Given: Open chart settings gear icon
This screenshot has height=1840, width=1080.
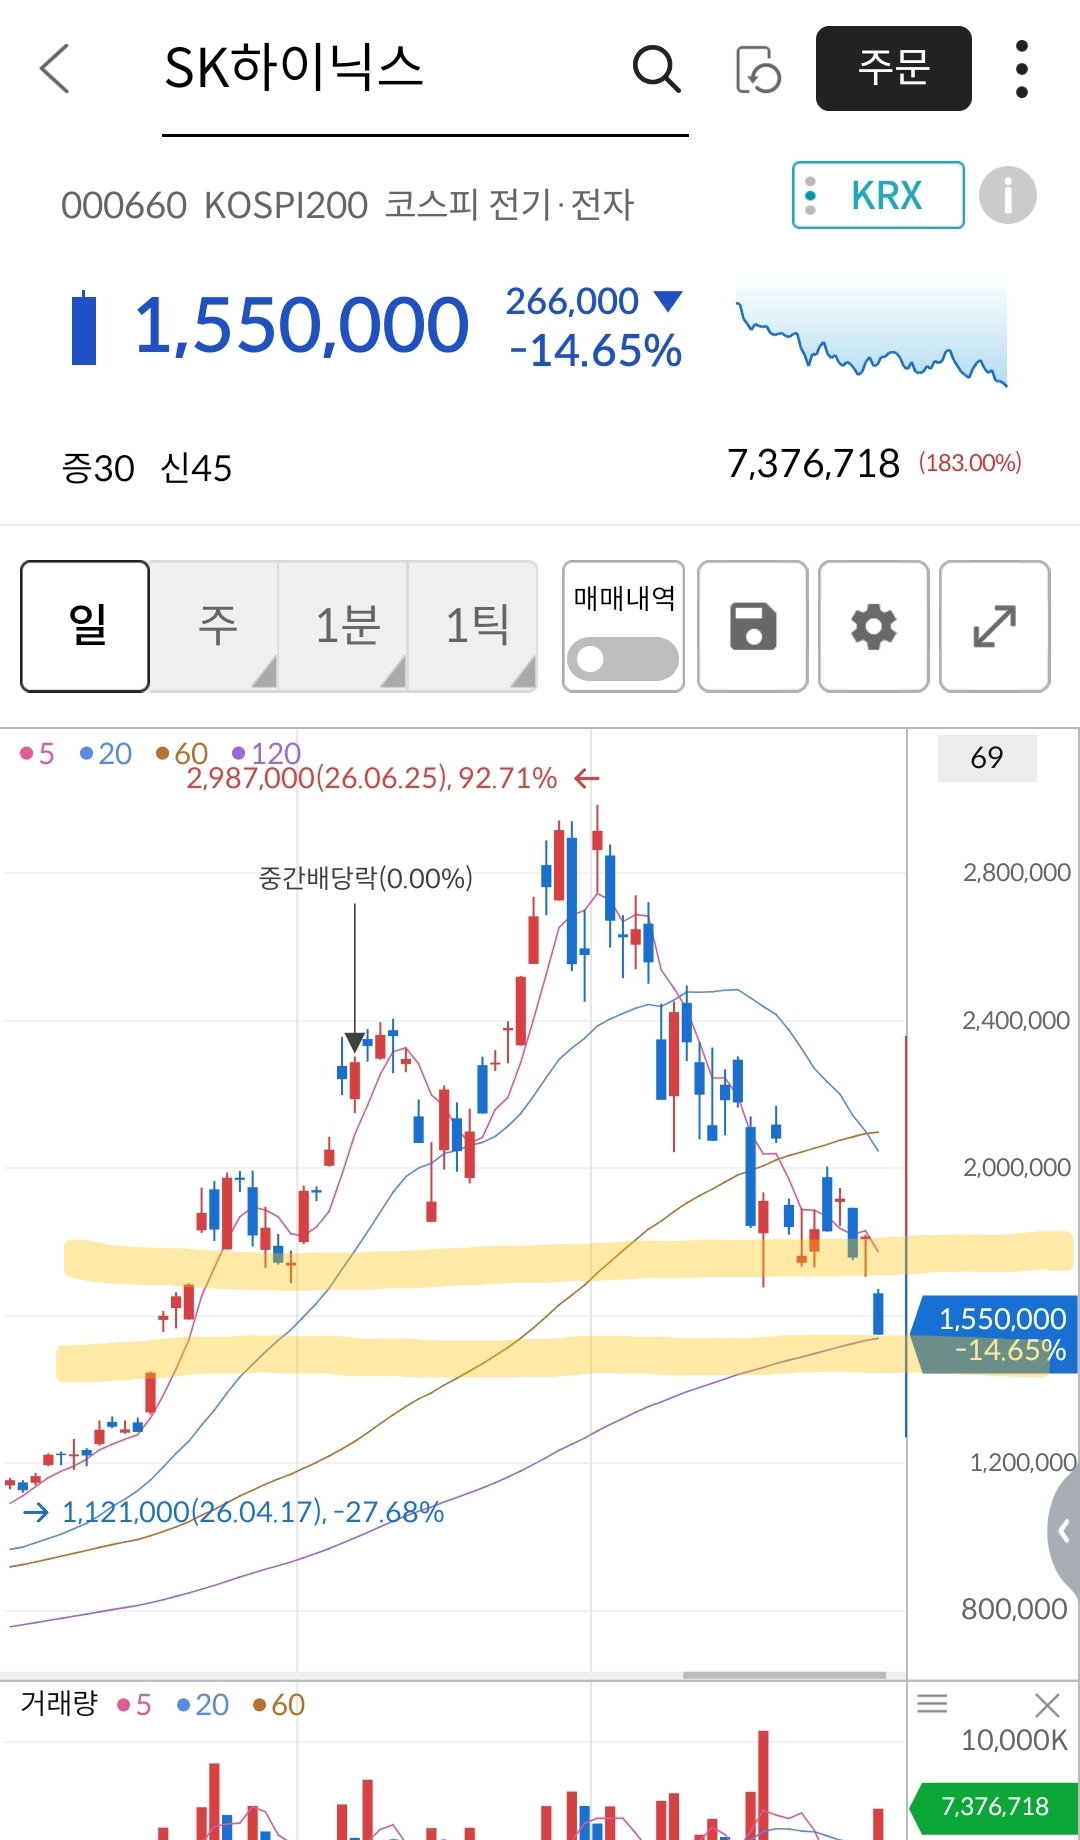Looking at the screenshot, I should click(x=874, y=627).
